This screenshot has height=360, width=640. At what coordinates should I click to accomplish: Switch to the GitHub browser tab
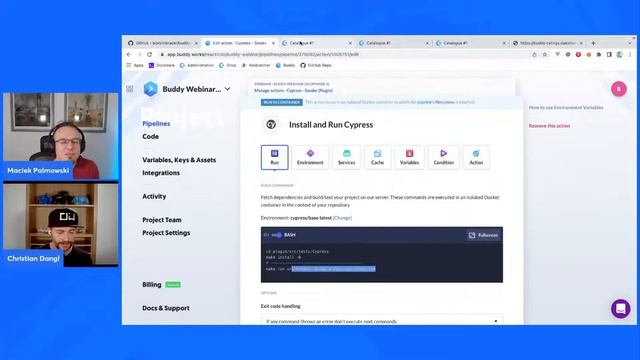tap(162, 43)
